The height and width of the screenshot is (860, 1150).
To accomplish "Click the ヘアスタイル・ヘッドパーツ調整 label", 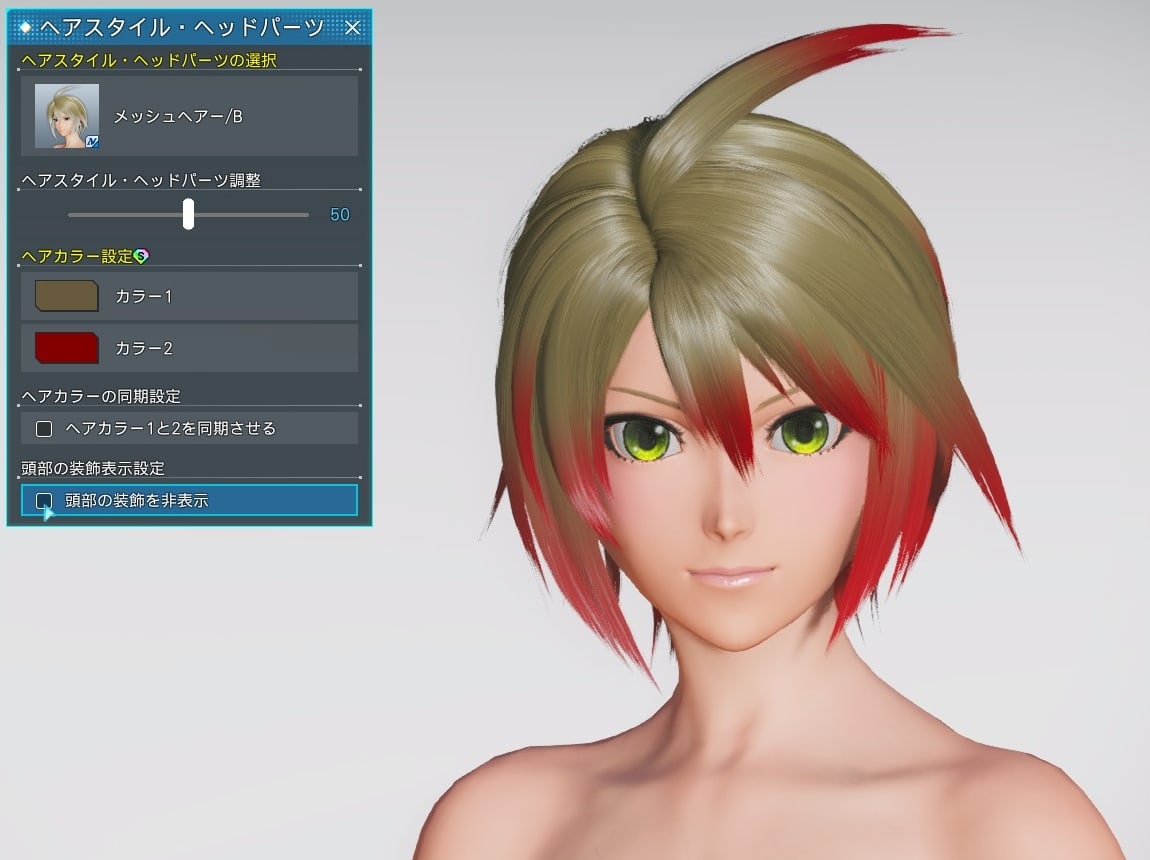I will tap(141, 180).
